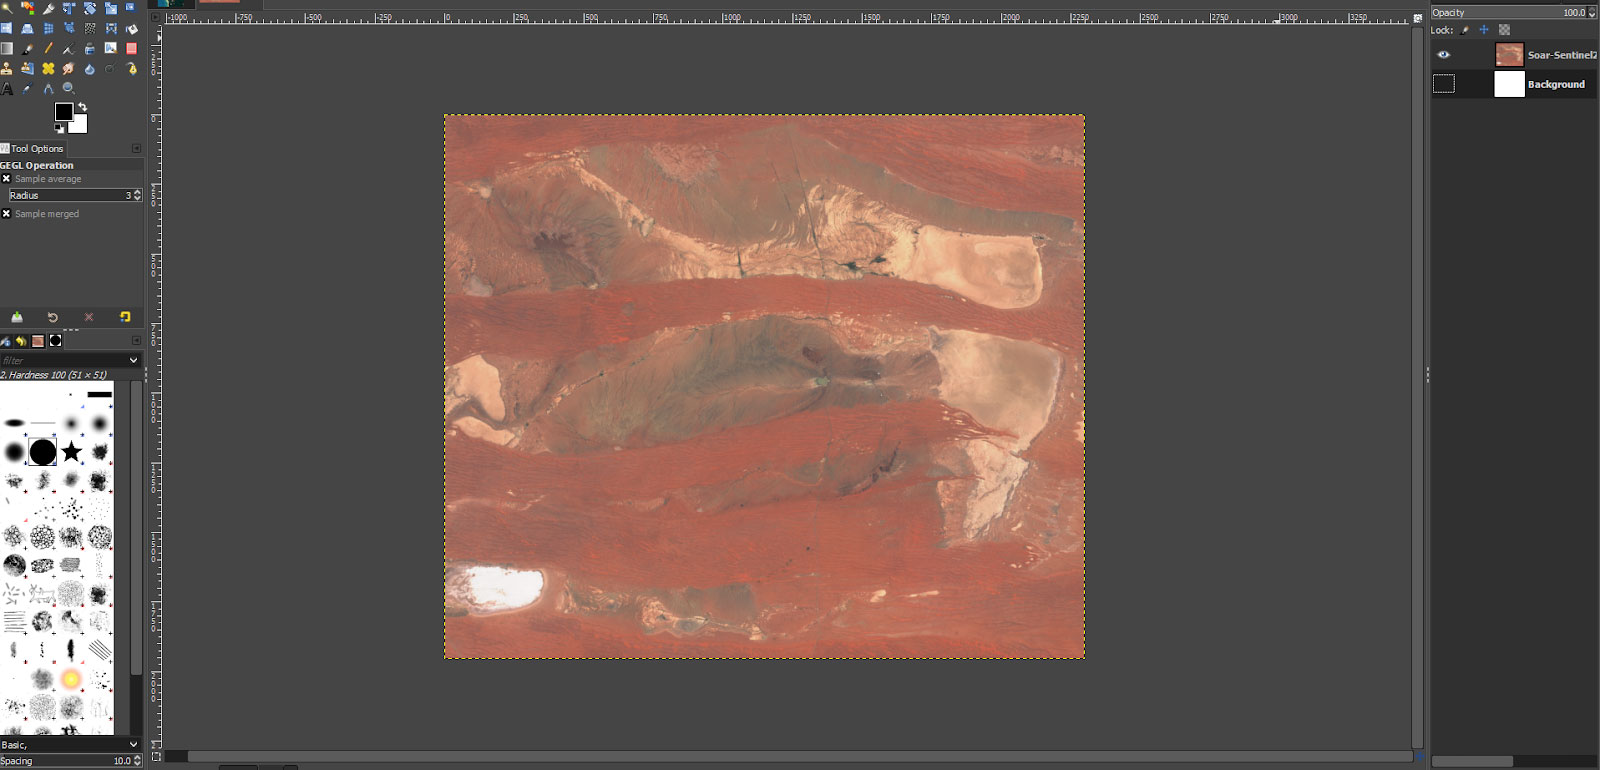The width and height of the screenshot is (1600, 770).
Task: Open the Brushes dock panel menu arrow
Action: 137,341
